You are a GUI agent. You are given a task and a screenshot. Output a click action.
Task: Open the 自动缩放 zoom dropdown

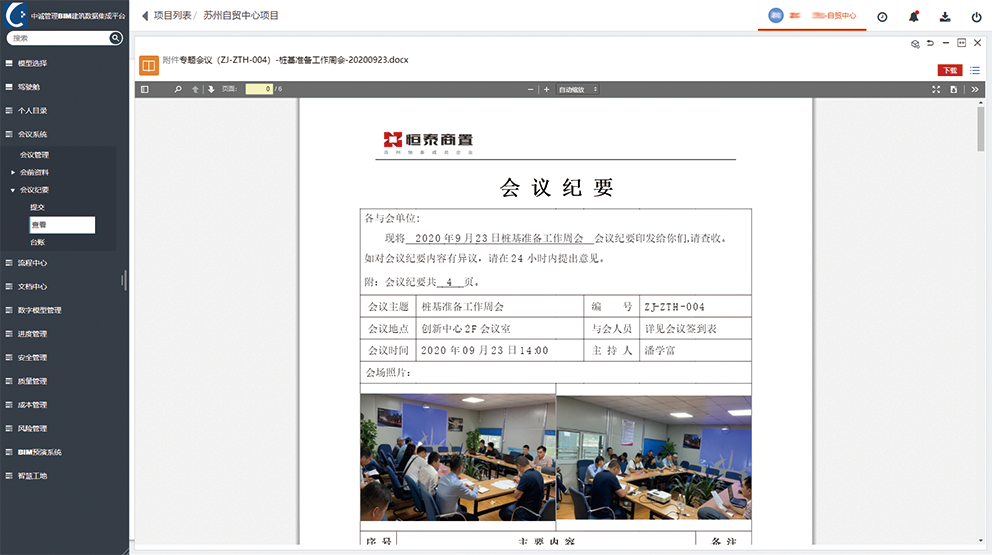(578, 89)
